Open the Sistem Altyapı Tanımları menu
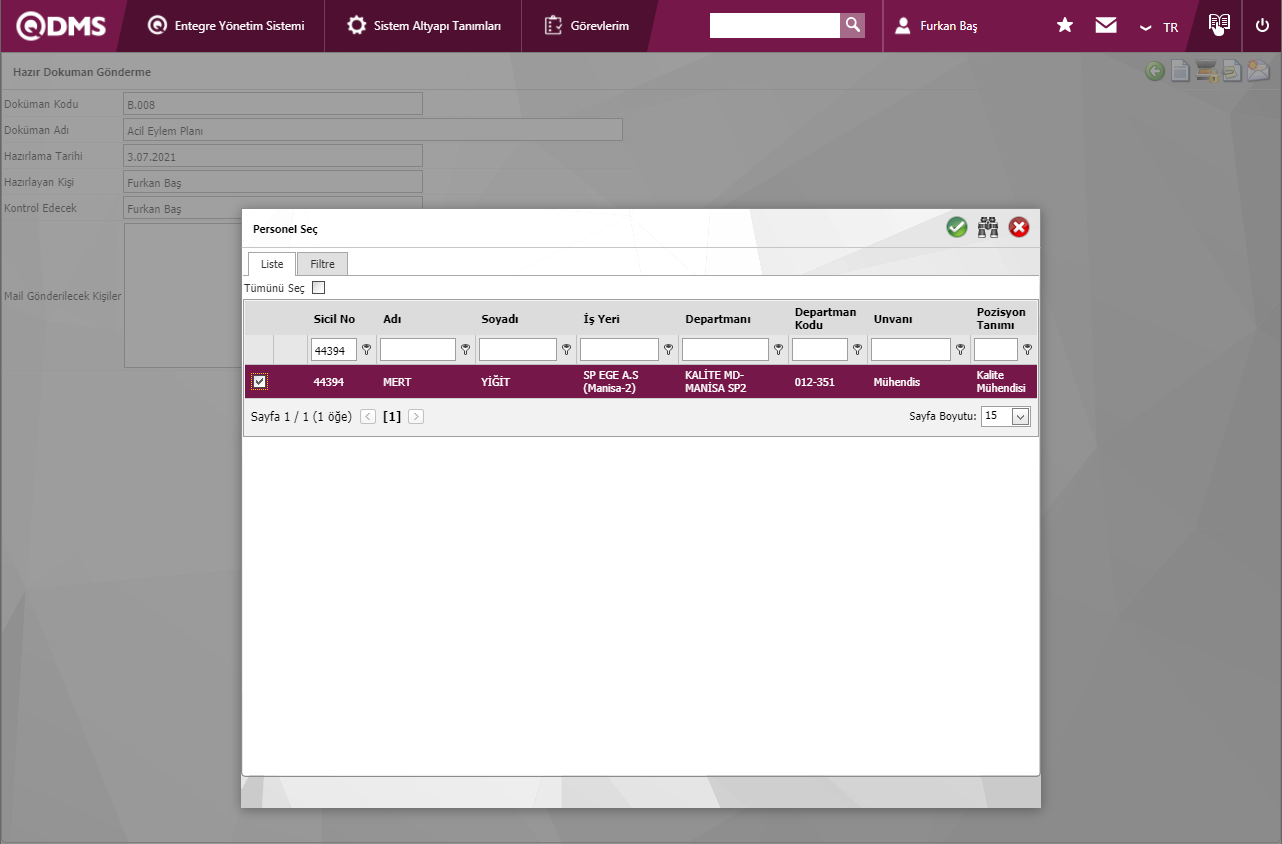Viewport: 1282px width, 844px height. point(424,26)
